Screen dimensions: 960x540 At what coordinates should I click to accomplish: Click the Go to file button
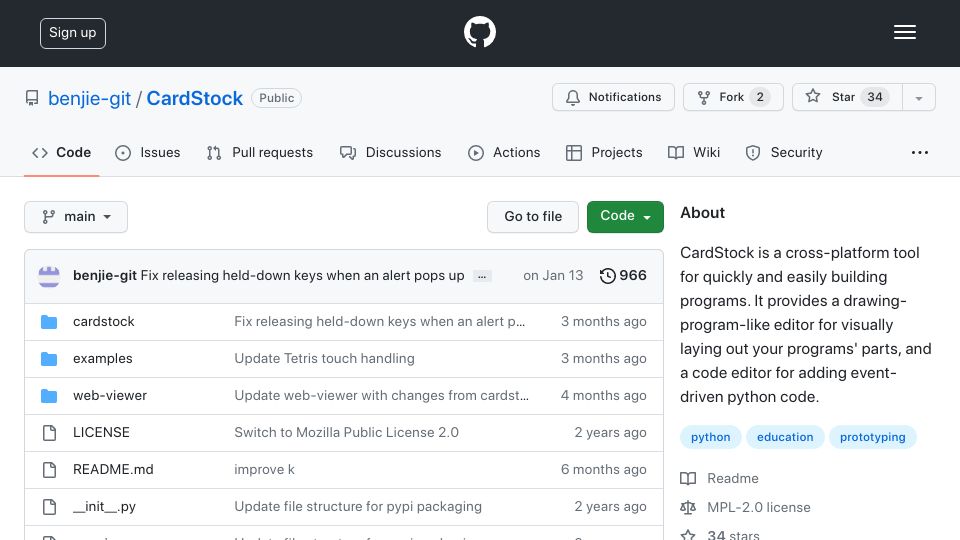coord(533,217)
